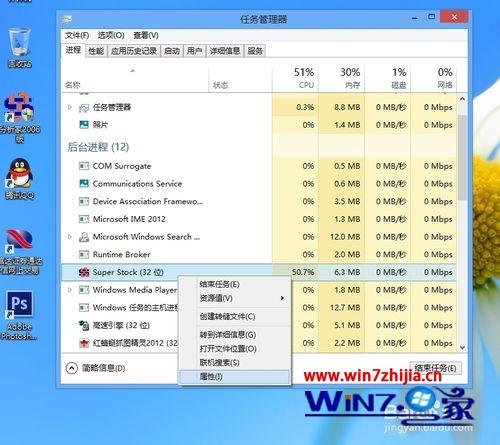
Task: Click the Windows 任务的主机进程 icon
Action: coord(84,308)
